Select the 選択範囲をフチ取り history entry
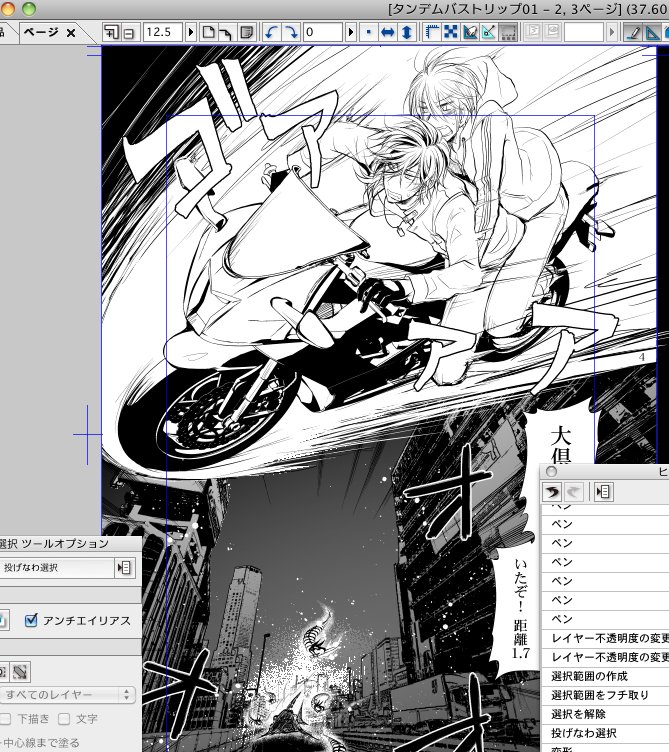Viewport: 669px width, 752px height. coord(605,695)
